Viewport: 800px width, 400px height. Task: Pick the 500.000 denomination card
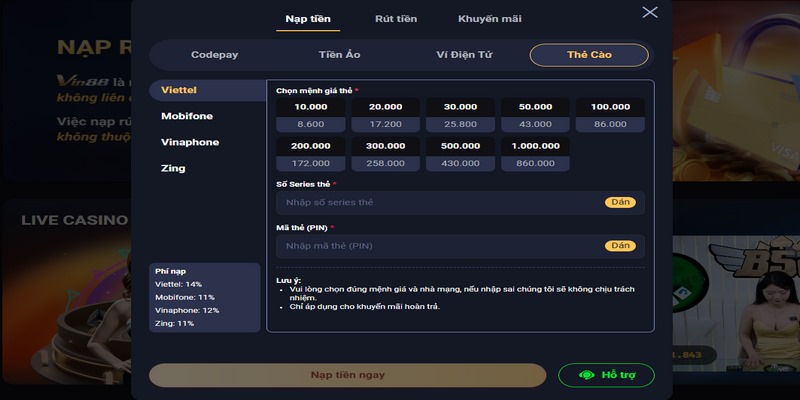(461, 154)
